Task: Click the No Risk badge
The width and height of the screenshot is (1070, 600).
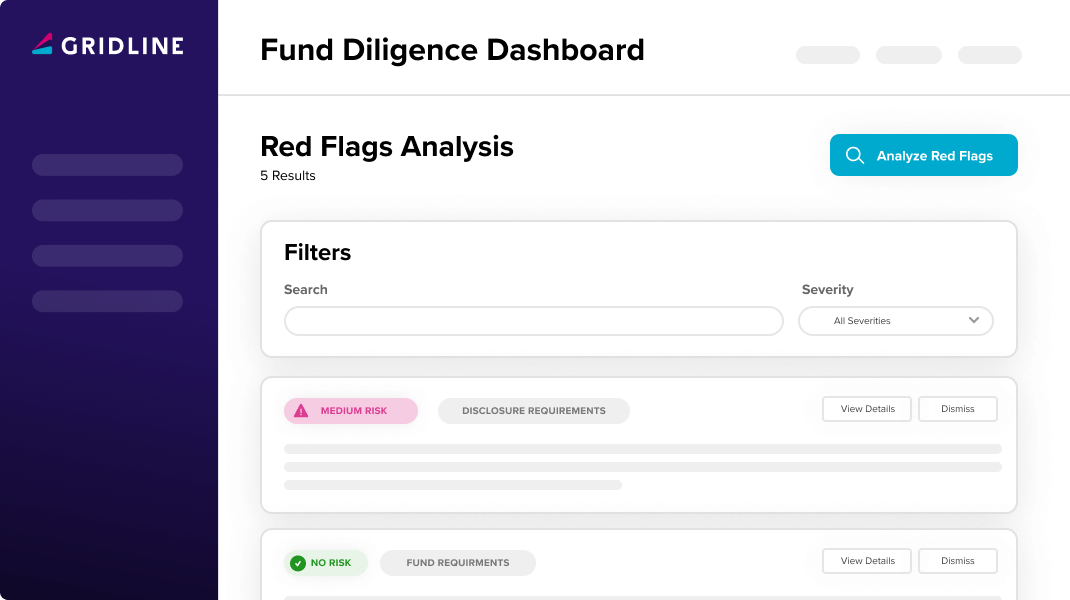Action: [326, 563]
